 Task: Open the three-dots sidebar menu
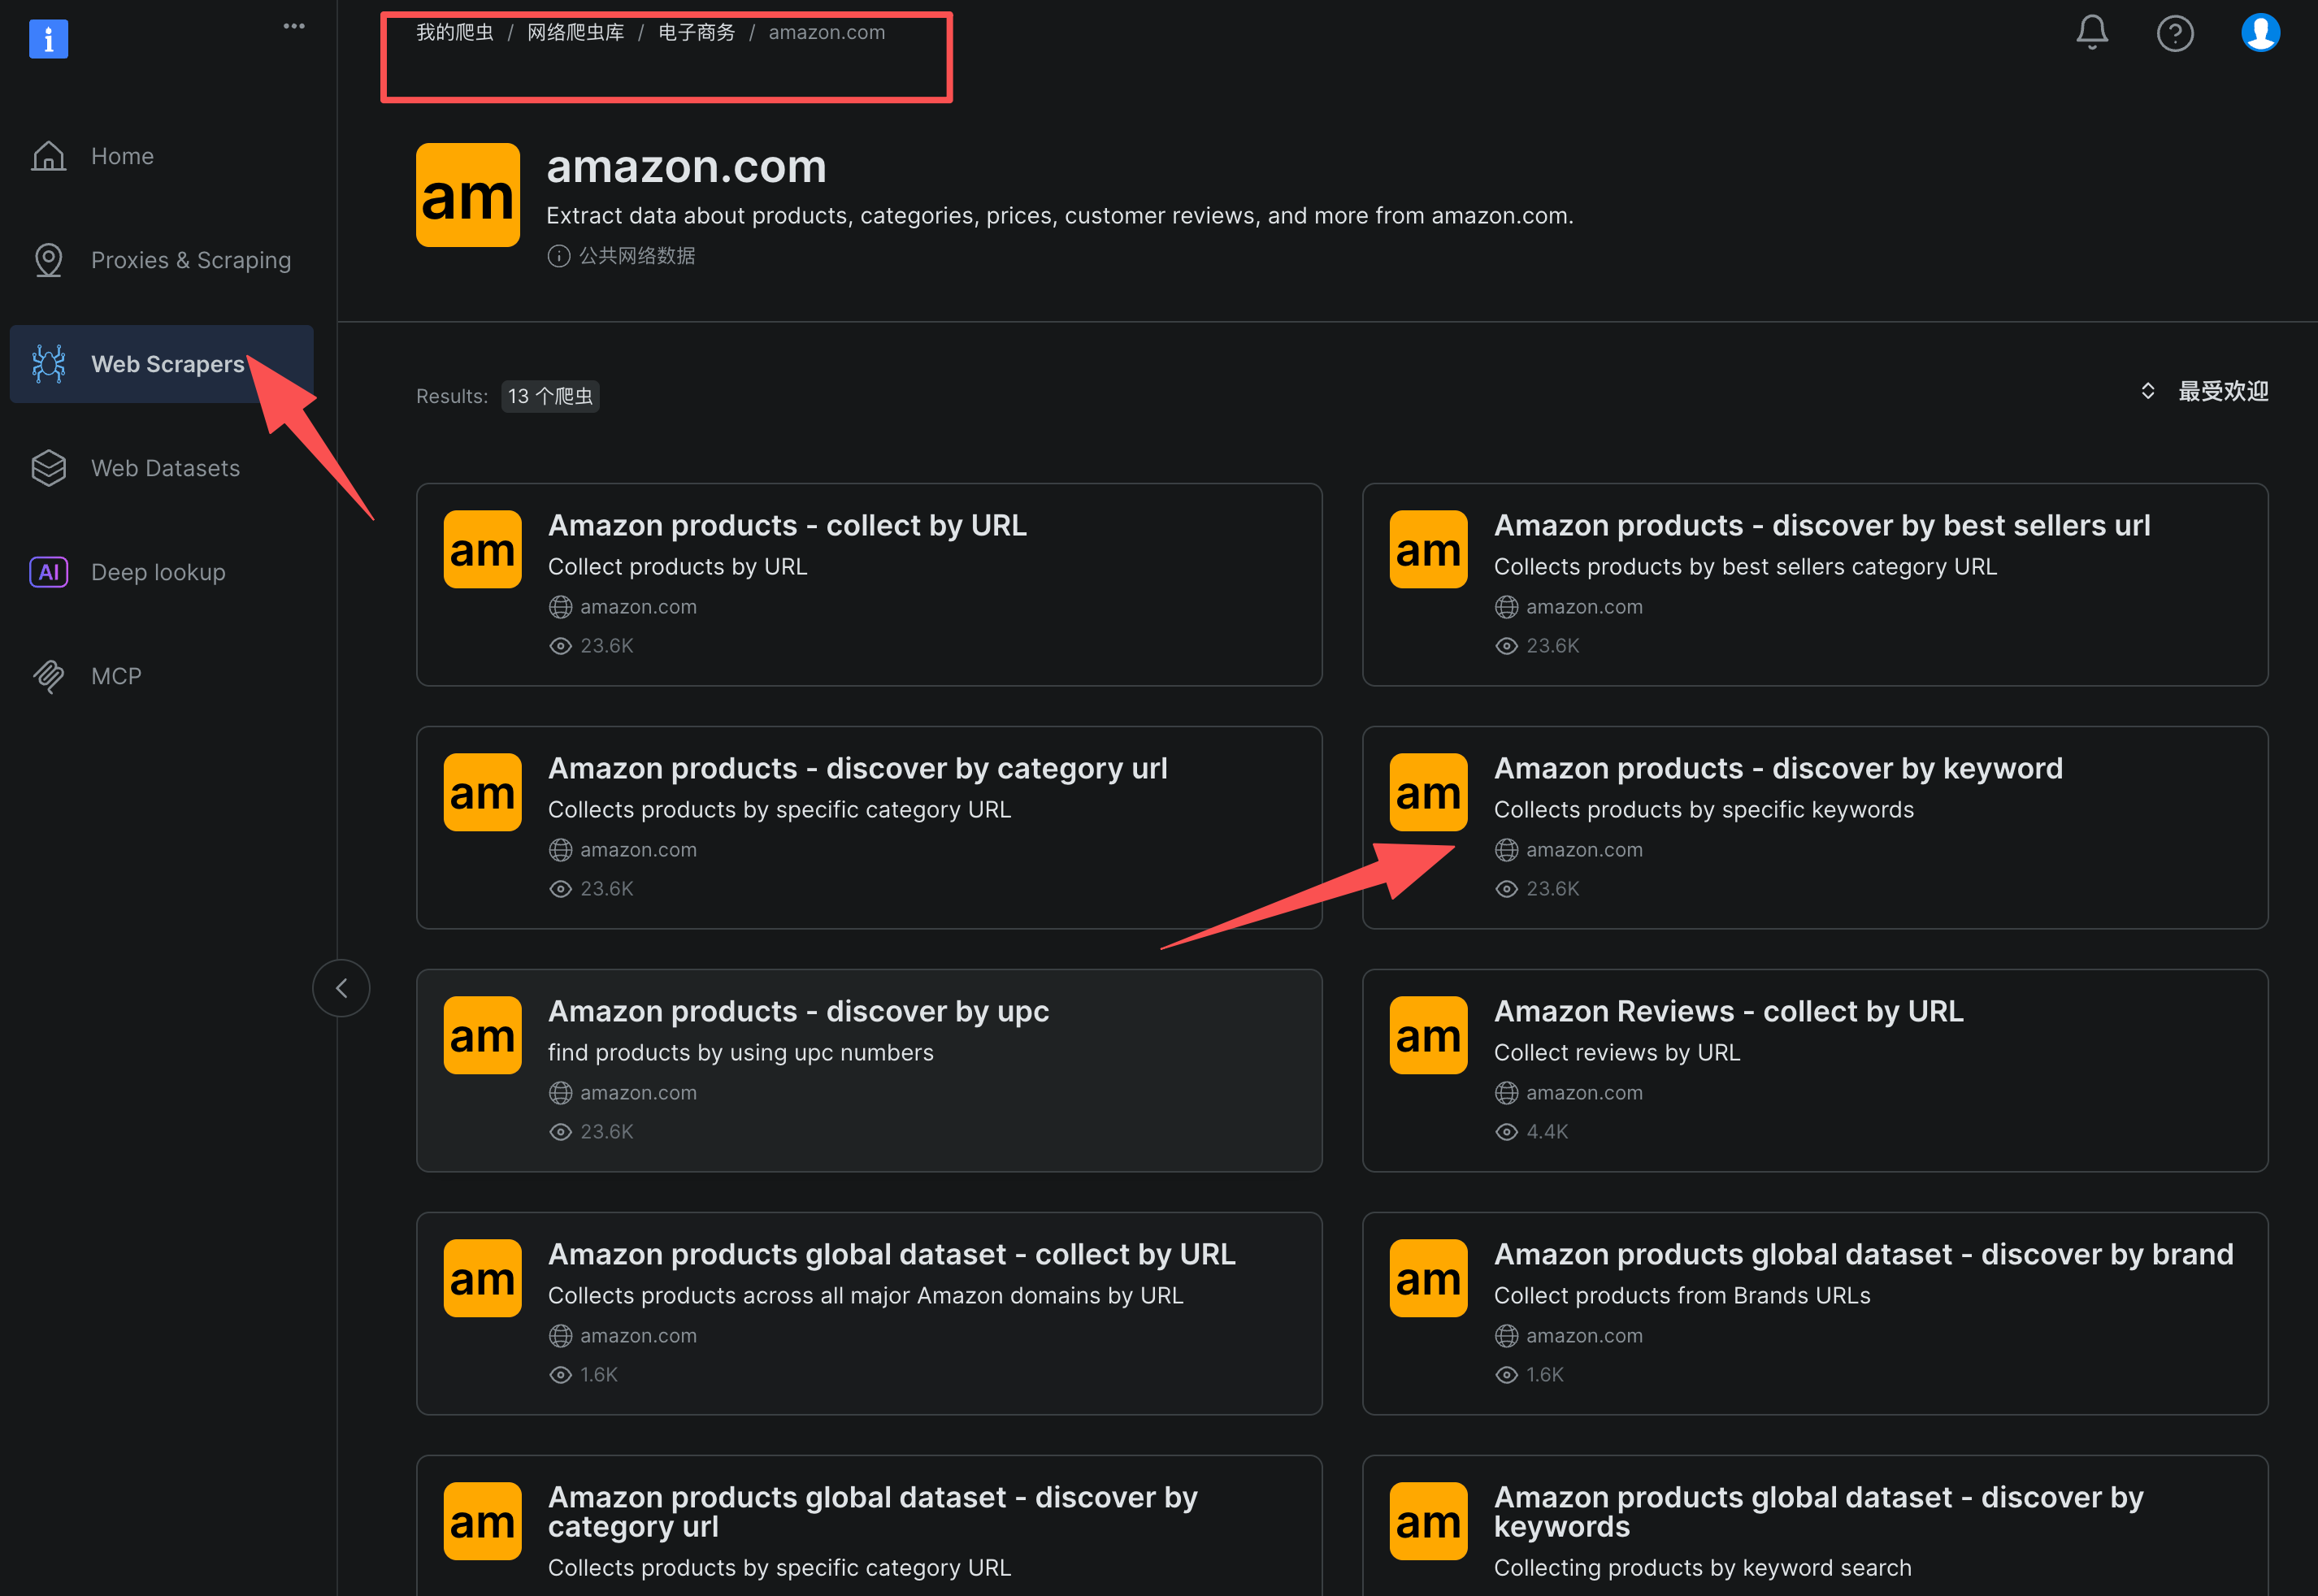point(293,26)
